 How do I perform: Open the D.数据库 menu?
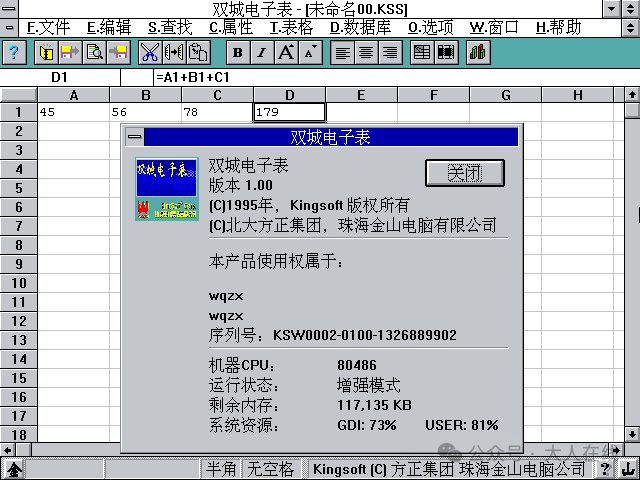pos(360,28)
